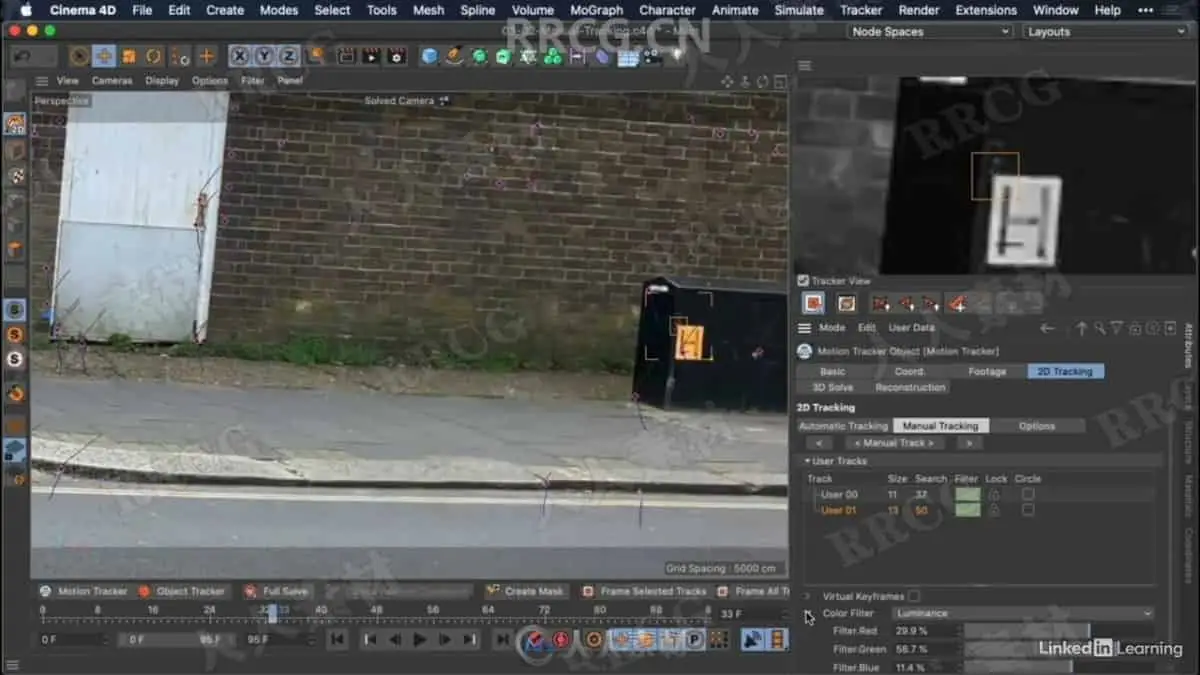Click the Autokeying red icon
The height and width of the screenshot is (675, 1200).
click(561, 639)
